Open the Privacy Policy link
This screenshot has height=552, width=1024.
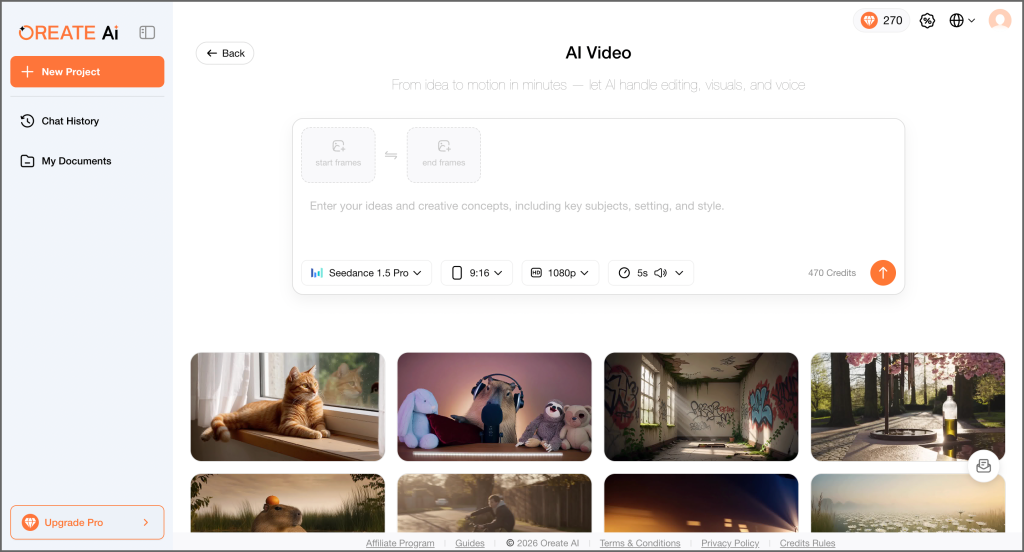(x=730, y=544)
